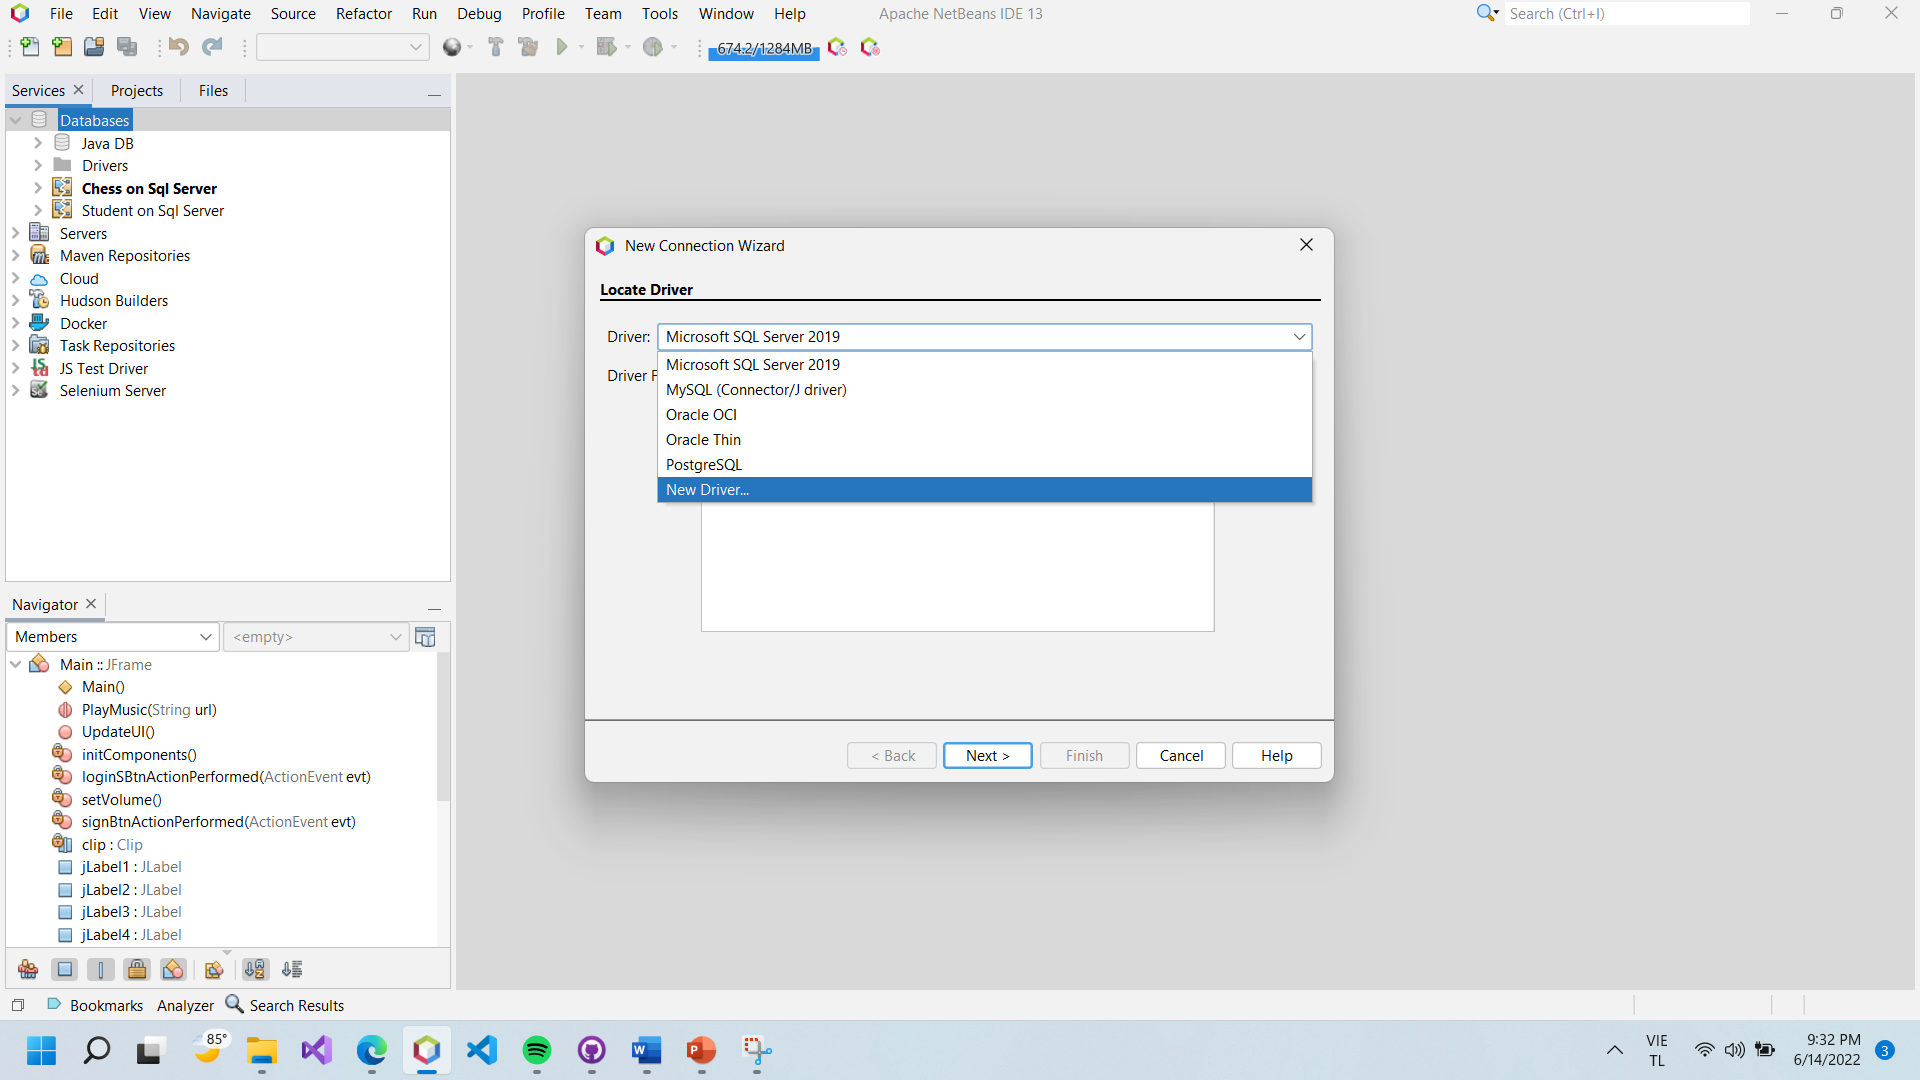
Task: Select the JS Test Driver node icon
Action: tap(39, 368)
